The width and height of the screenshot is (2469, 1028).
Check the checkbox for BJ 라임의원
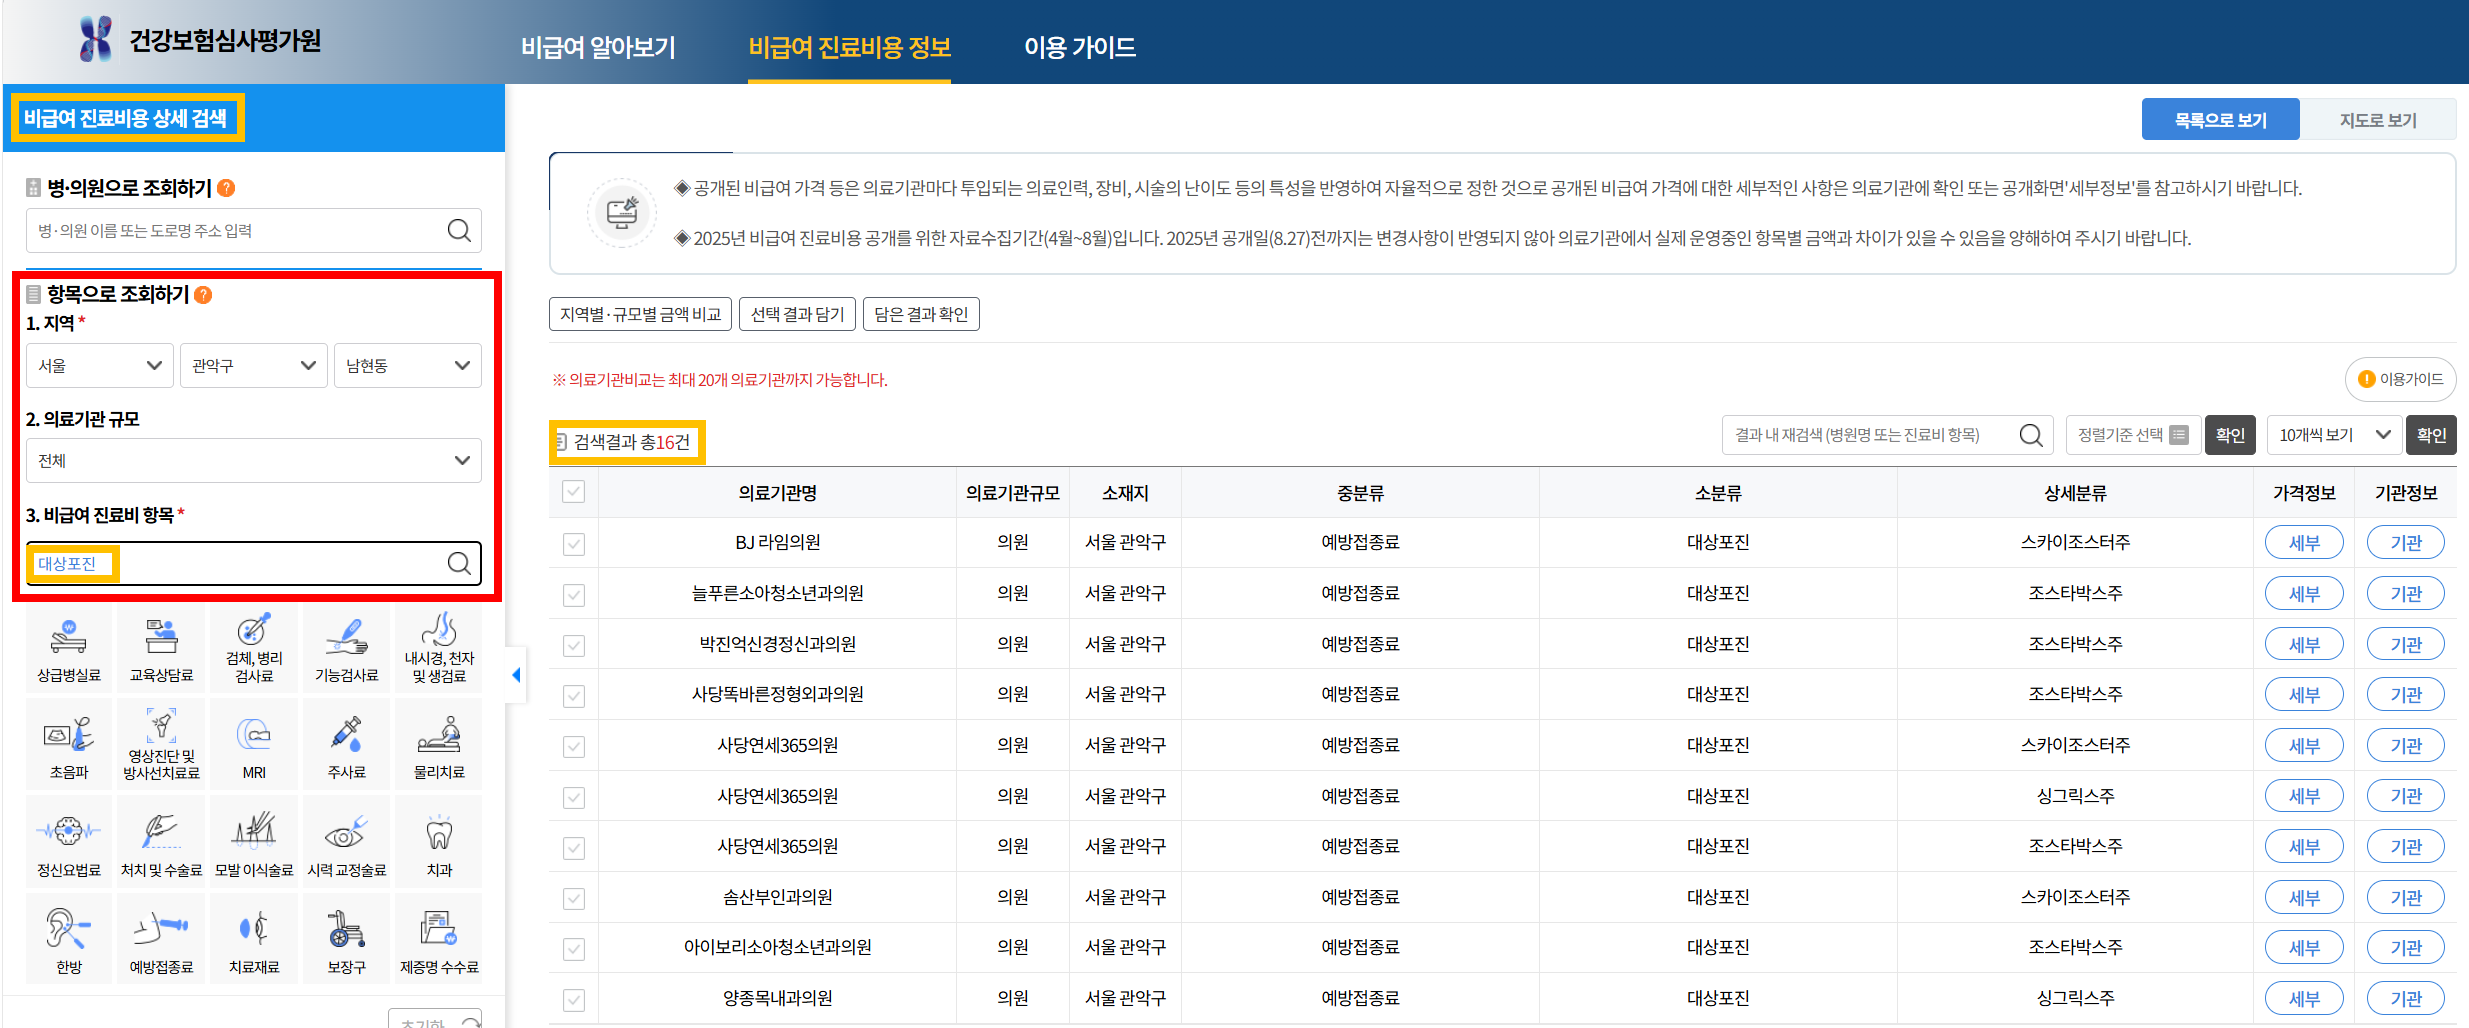coord(572,542)
